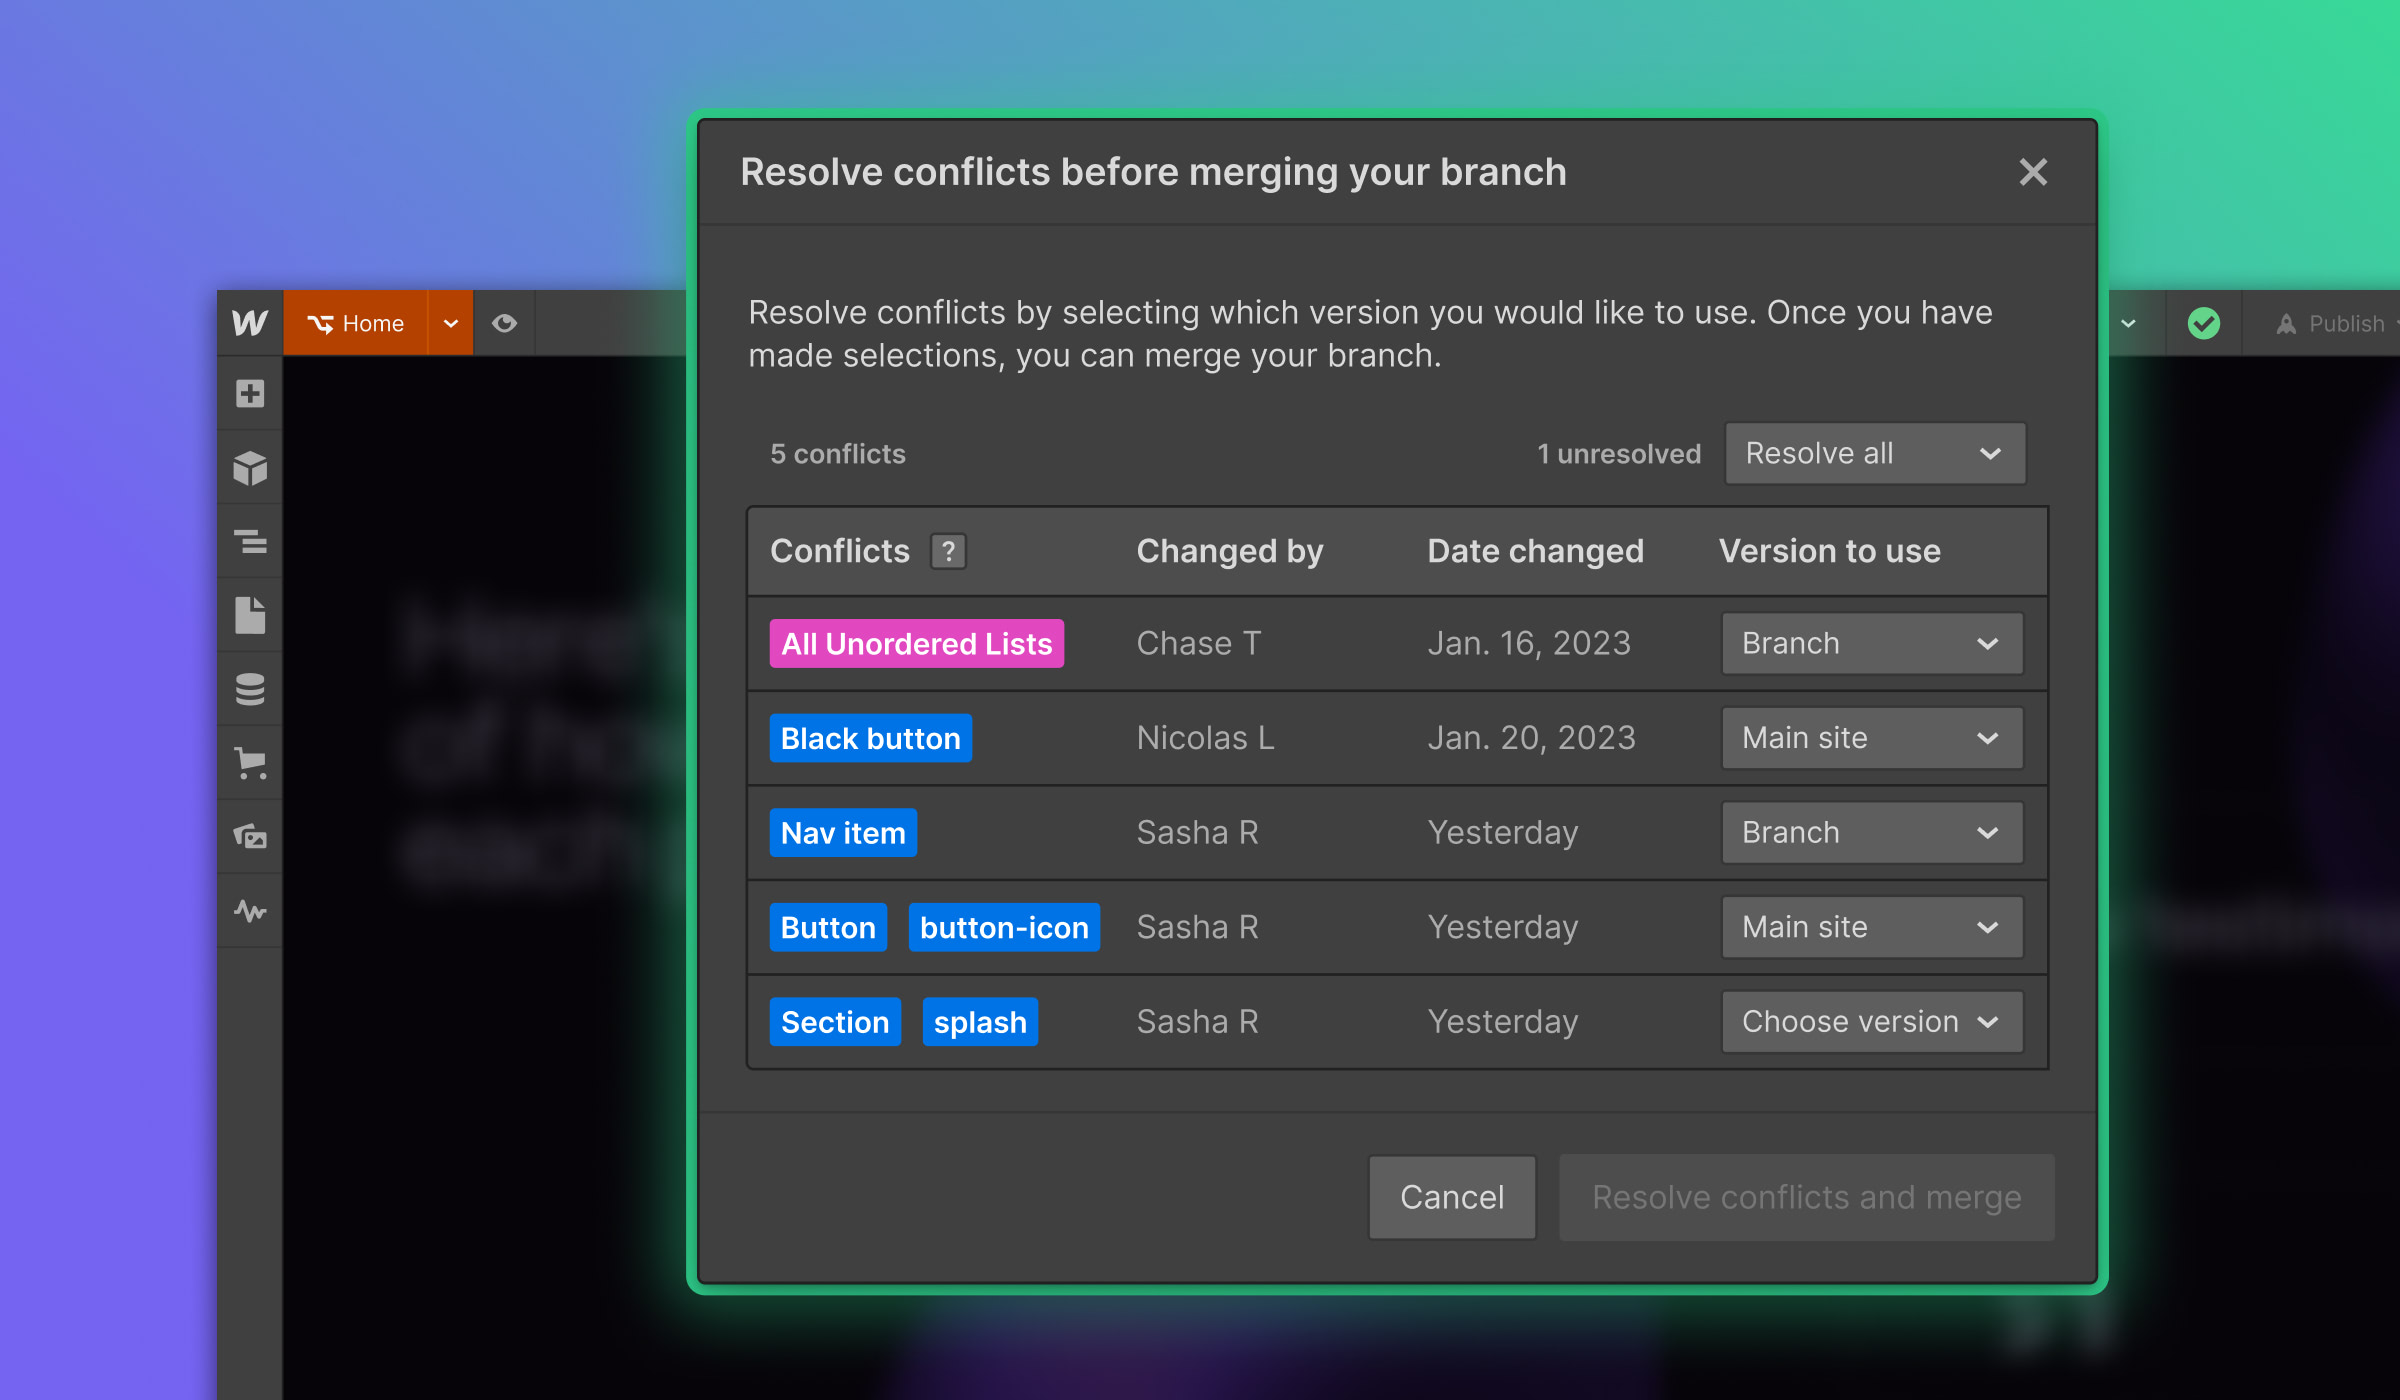The image size is (2400, 1400).
Task: Click the Webflow logo icon
Action: click(x=250, y=323)
